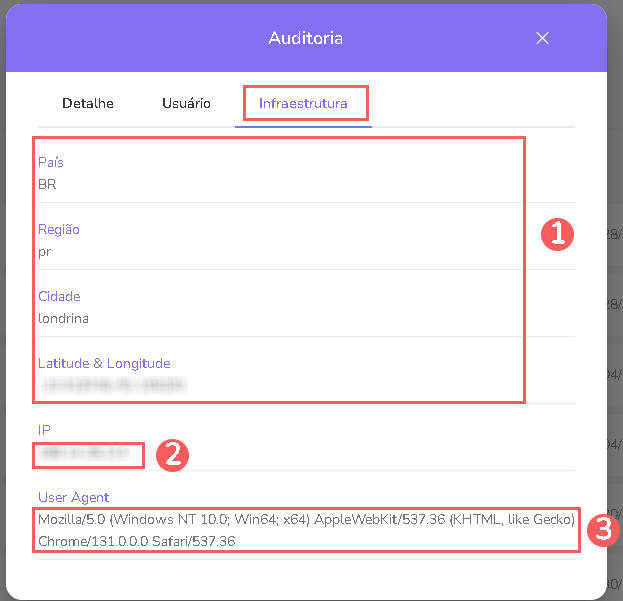623x601 pixels.
Task: Click the red number 1 marker
Action: [556, 234]
